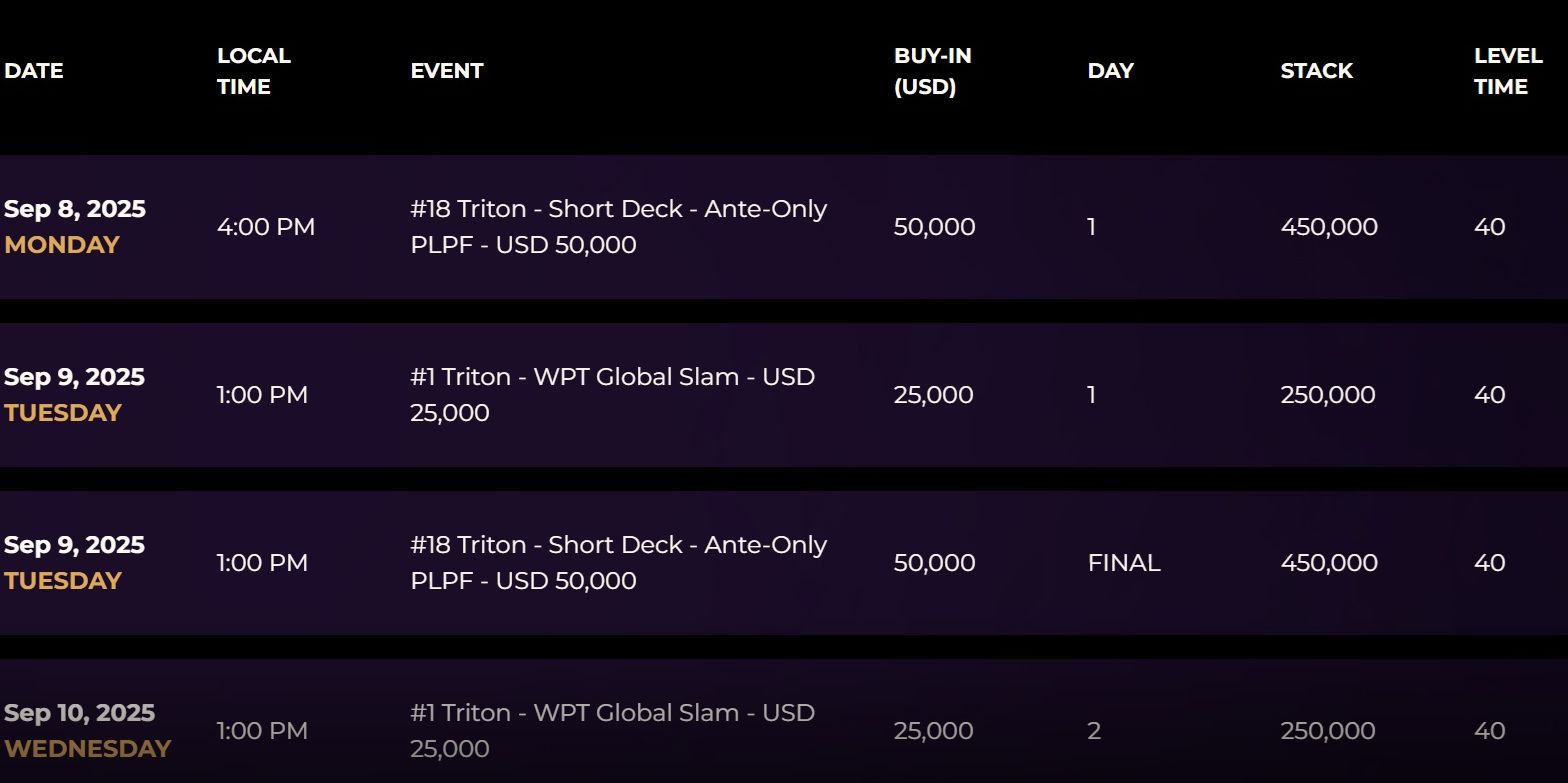
Task: Click the 250,000 stack in Wednesday's row
Action: click(1328, 731)
